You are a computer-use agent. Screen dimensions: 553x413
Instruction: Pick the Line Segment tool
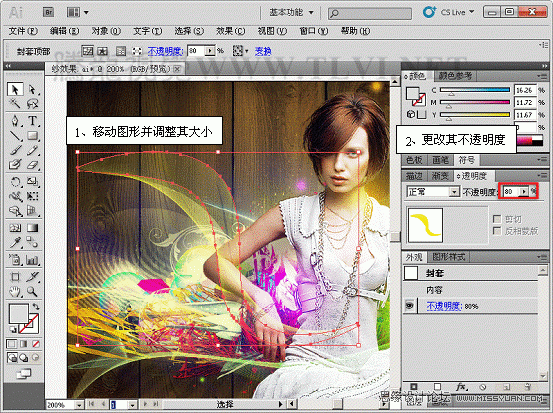[15, 135]
